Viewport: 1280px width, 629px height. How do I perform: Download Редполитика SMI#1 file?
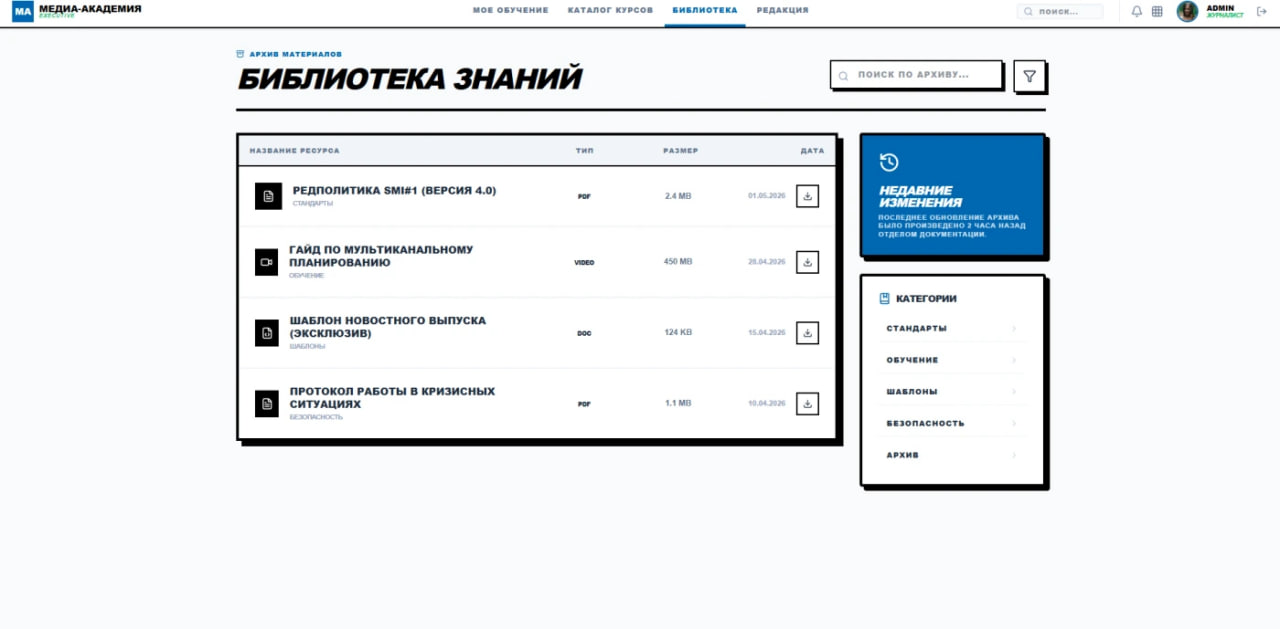[807, 196]
